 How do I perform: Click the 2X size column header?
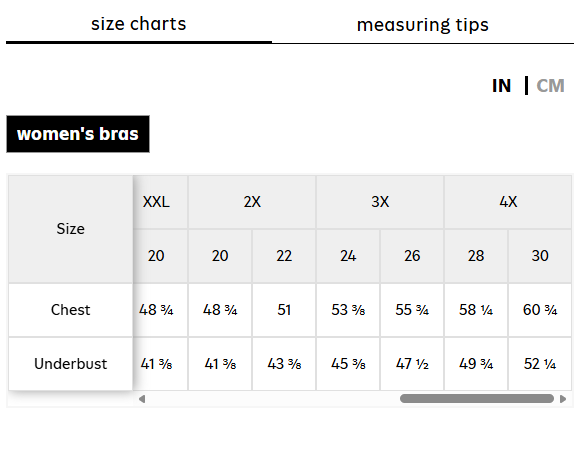coord(252,202)
